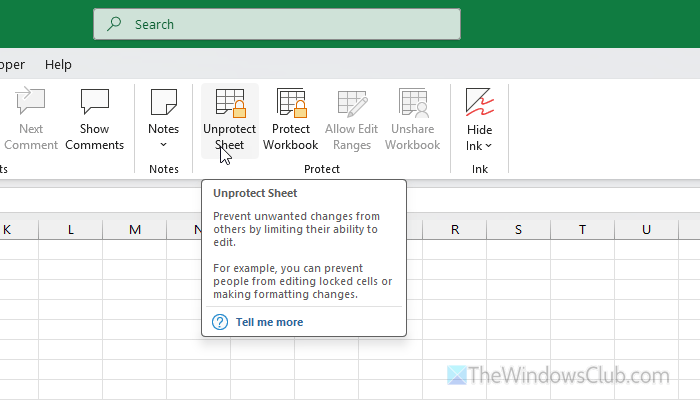Choose Unshare Workbook in Protect group
The image size is (700, 400).
click(412, 121)
